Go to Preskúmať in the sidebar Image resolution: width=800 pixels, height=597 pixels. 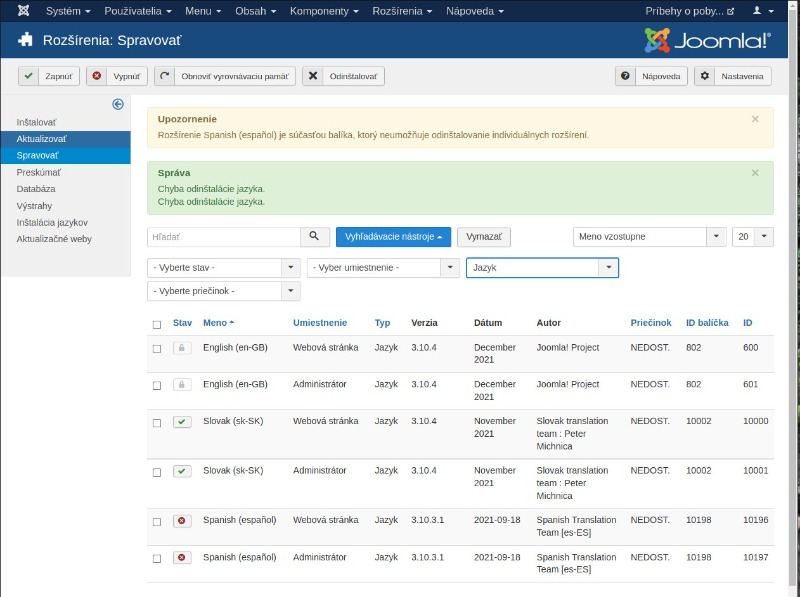38,172
